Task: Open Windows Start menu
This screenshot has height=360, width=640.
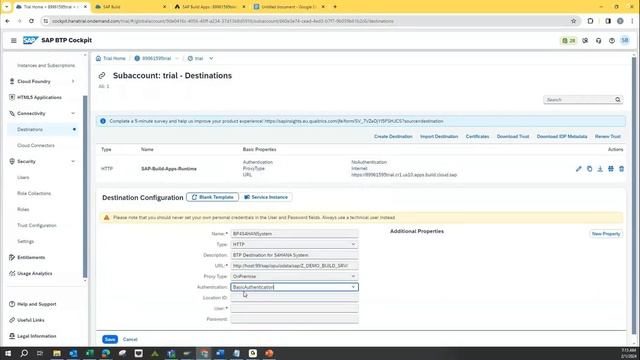Action: coord(8,353)
